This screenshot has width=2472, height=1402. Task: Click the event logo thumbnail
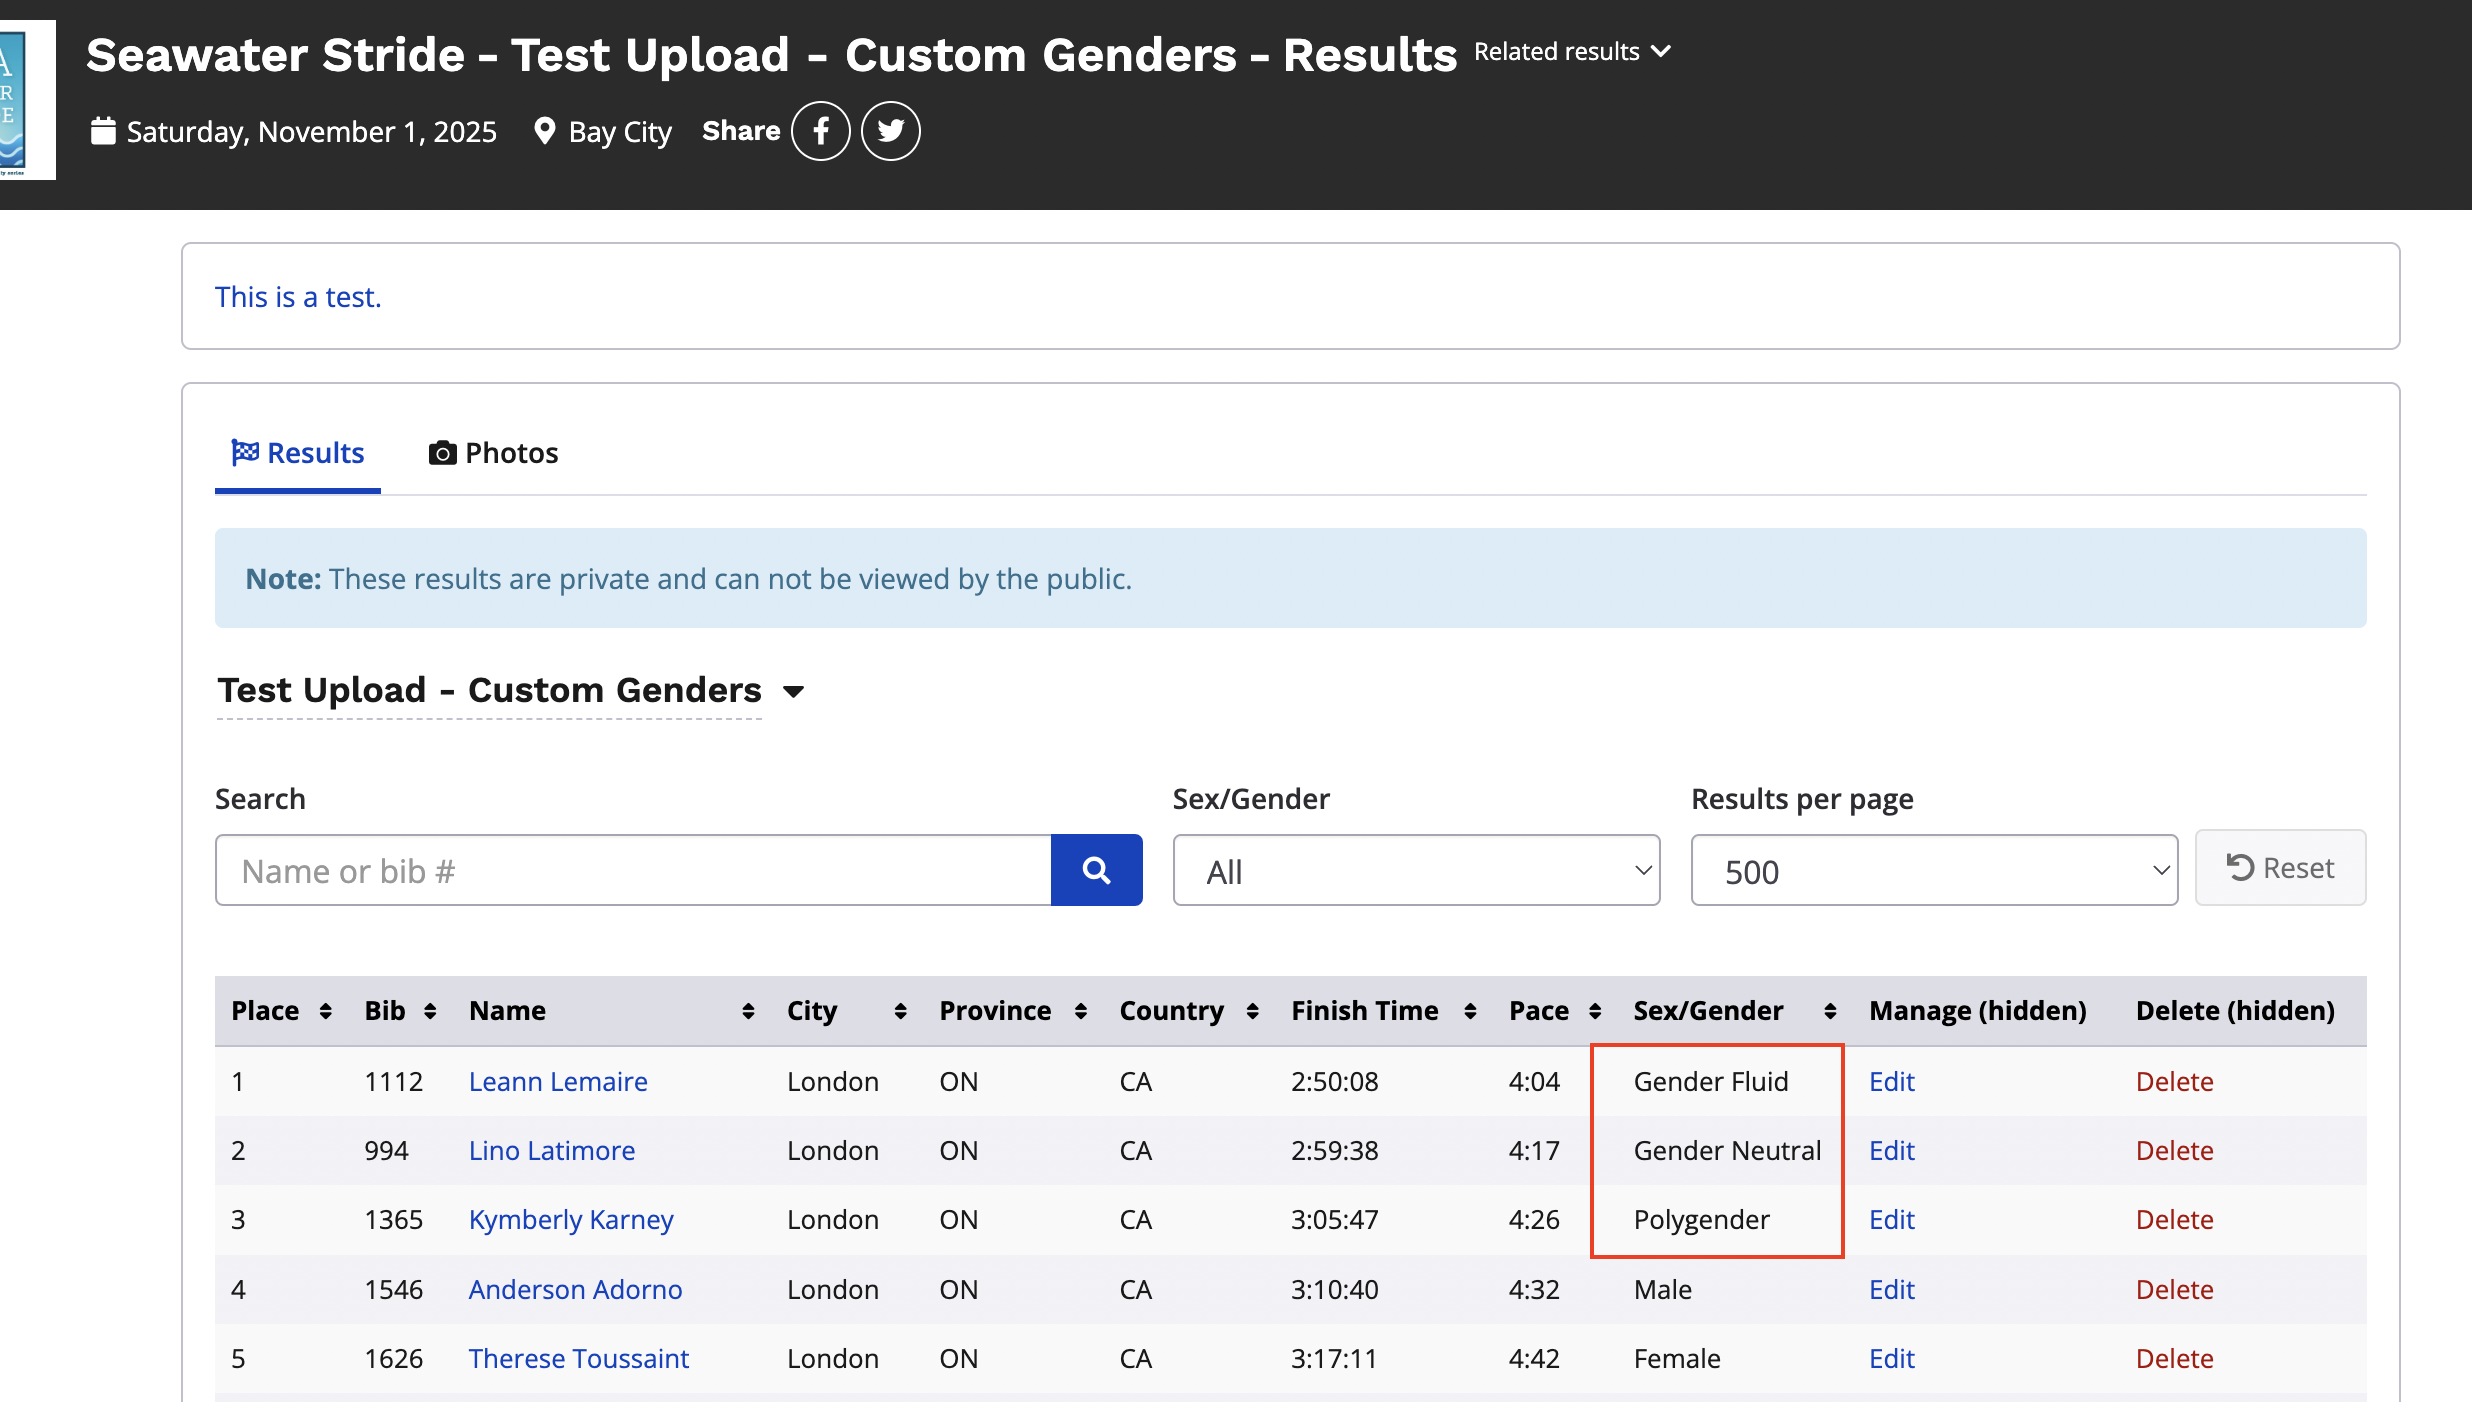(26, 100)
